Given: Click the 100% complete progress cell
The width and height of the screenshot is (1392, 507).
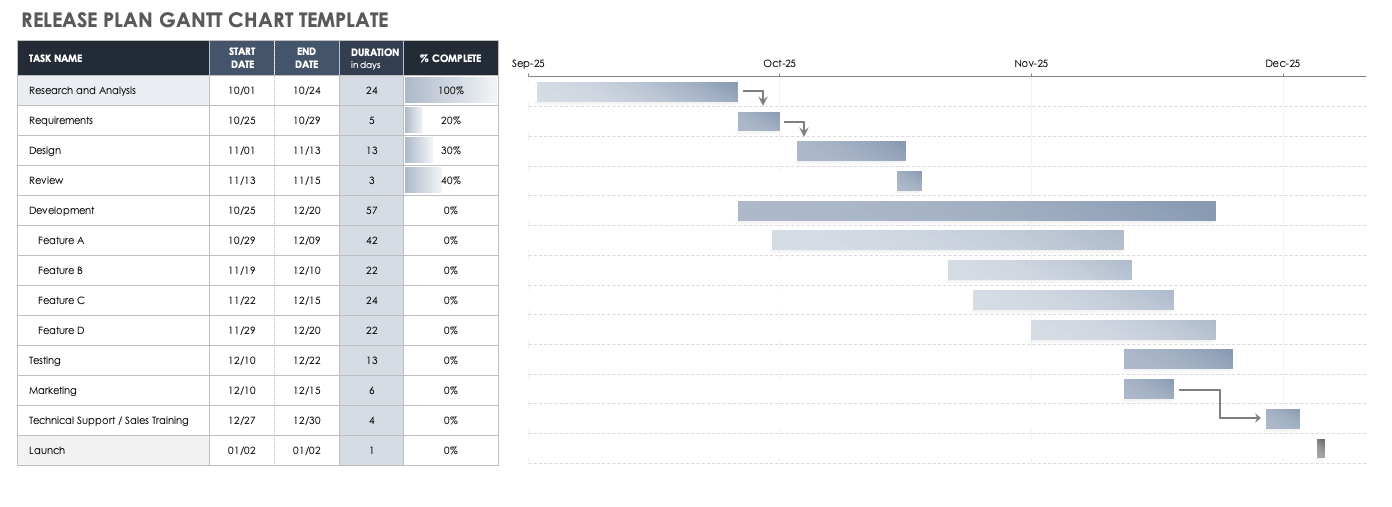Looking at the screenshot, I should point(450,90).
